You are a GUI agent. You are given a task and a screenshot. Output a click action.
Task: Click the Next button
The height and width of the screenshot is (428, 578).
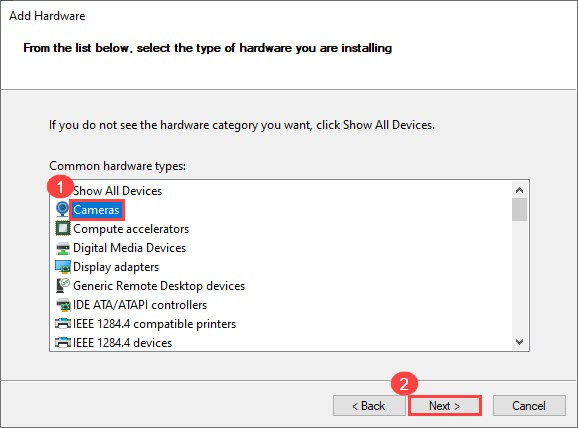[445, 406]
